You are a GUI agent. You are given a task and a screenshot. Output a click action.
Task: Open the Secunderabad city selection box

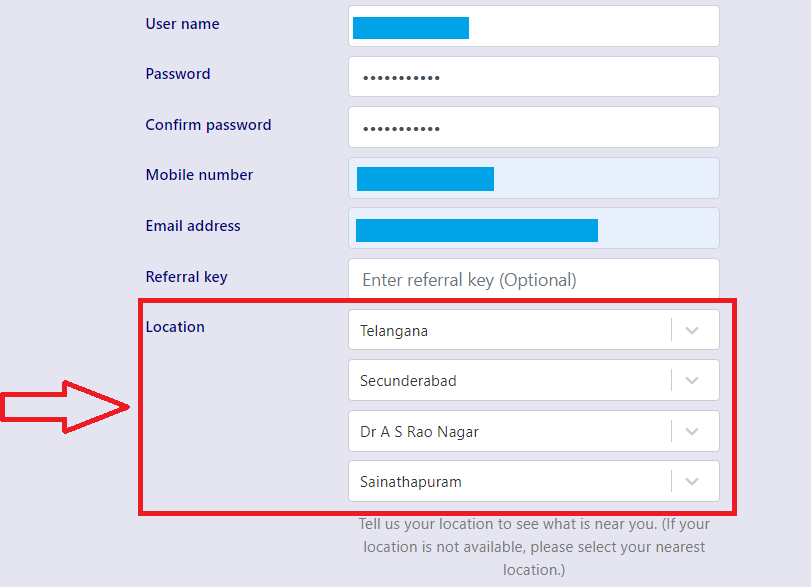click(x=510, y=380)
